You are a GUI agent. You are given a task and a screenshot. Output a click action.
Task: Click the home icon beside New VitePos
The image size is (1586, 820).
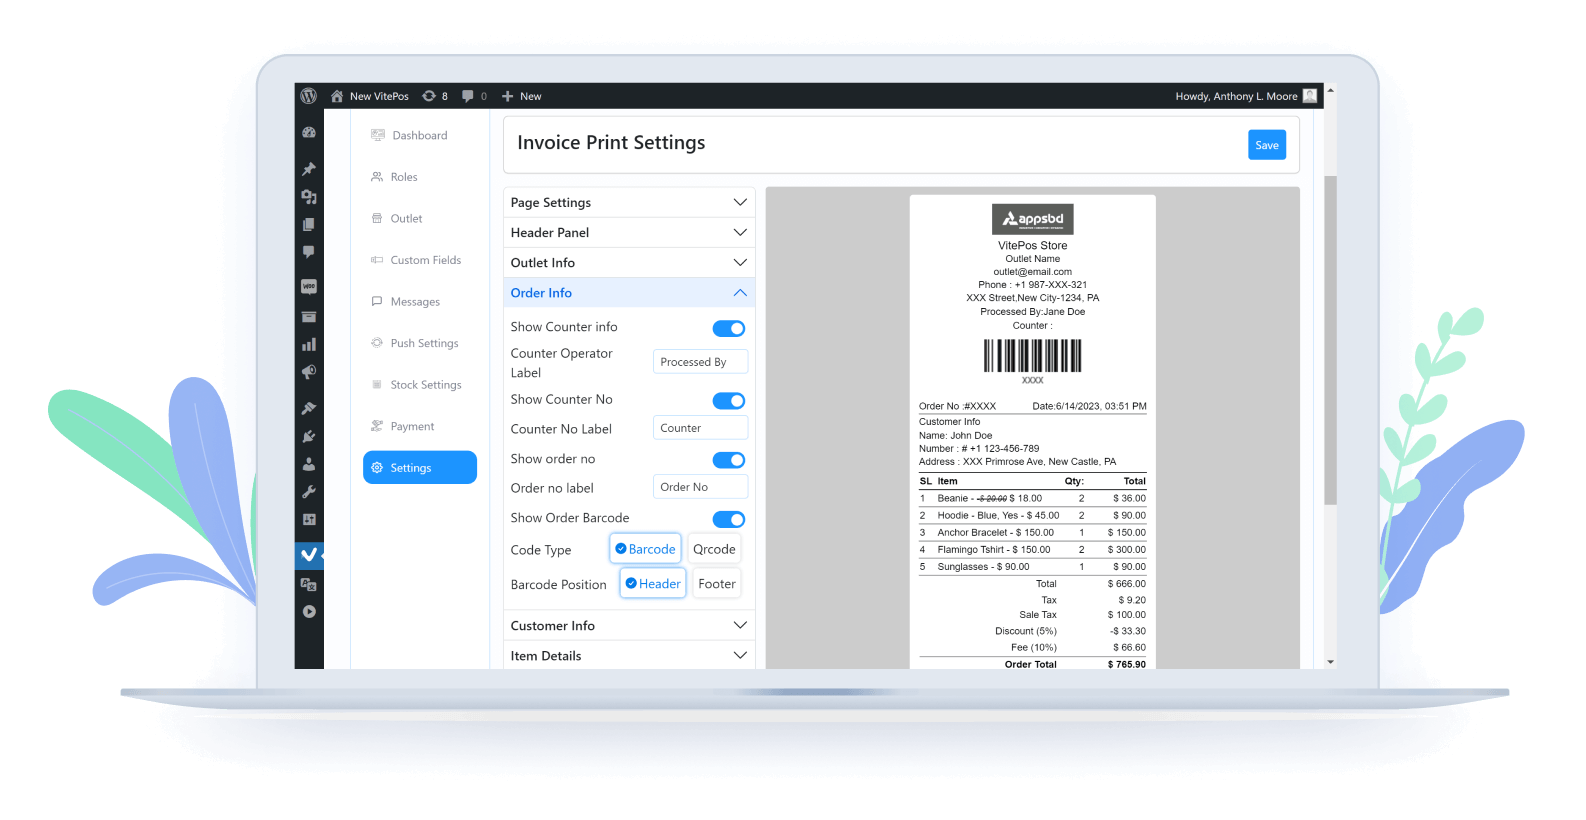click(337, 96)
